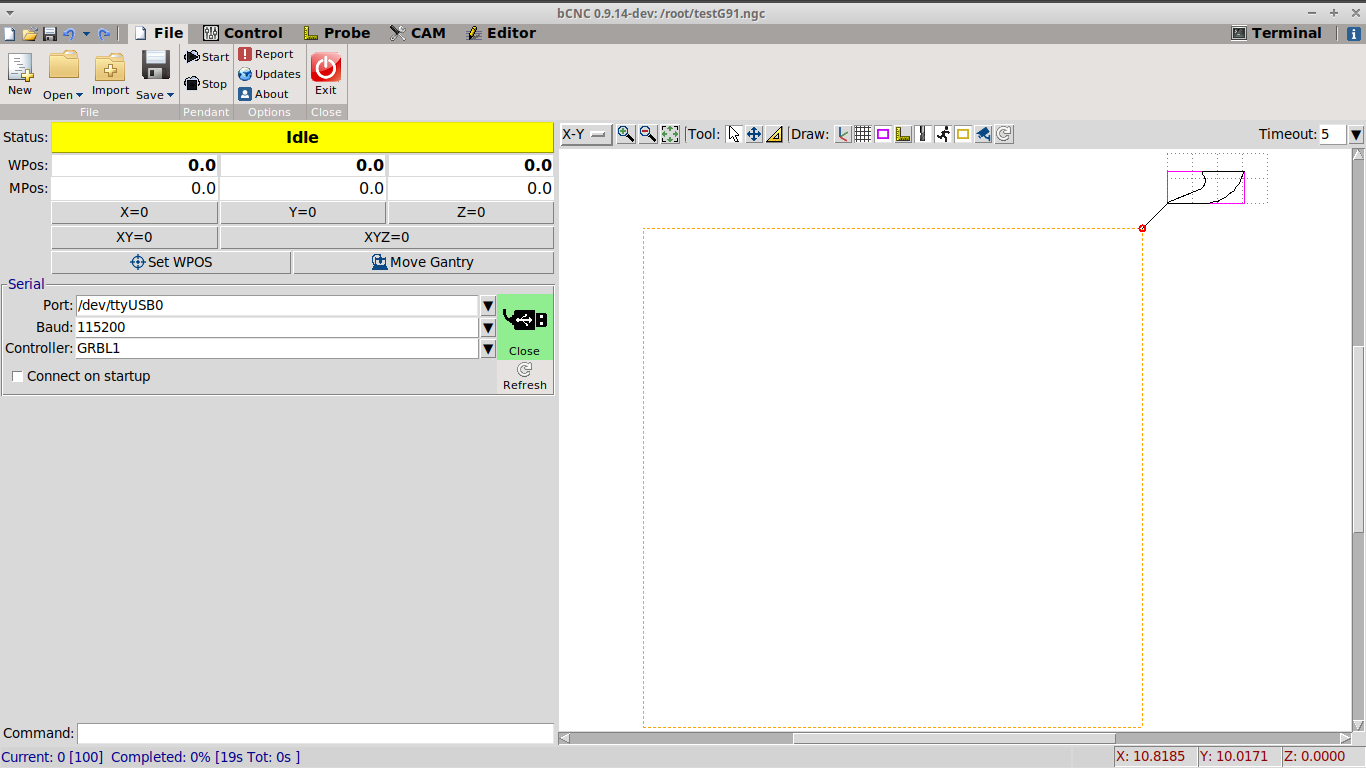This screenshot has height=768, width=1366.
Task: Fit drawing to canvas view
Action: [670, 134]
